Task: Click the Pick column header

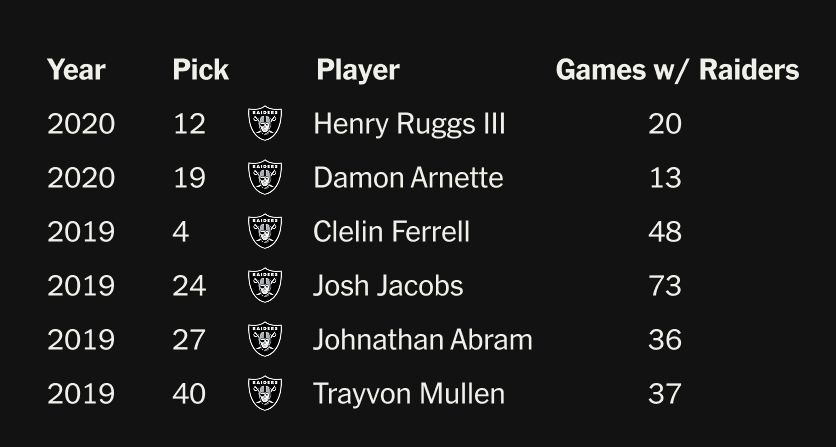Action: pos(200,70)
